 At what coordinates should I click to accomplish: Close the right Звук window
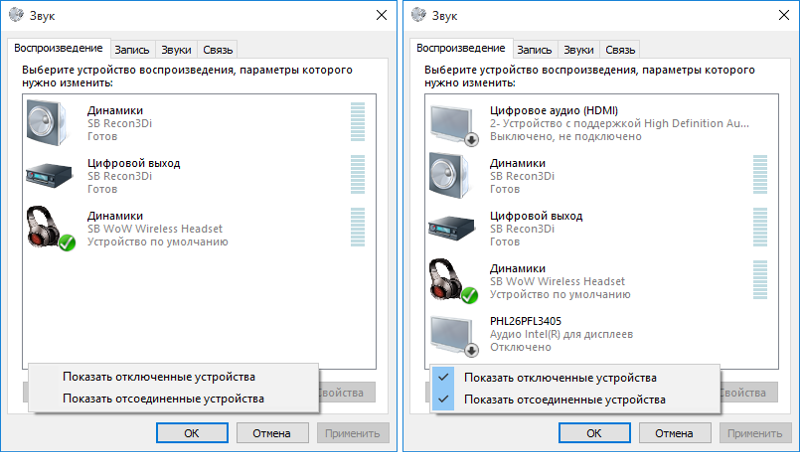[784, 15]
